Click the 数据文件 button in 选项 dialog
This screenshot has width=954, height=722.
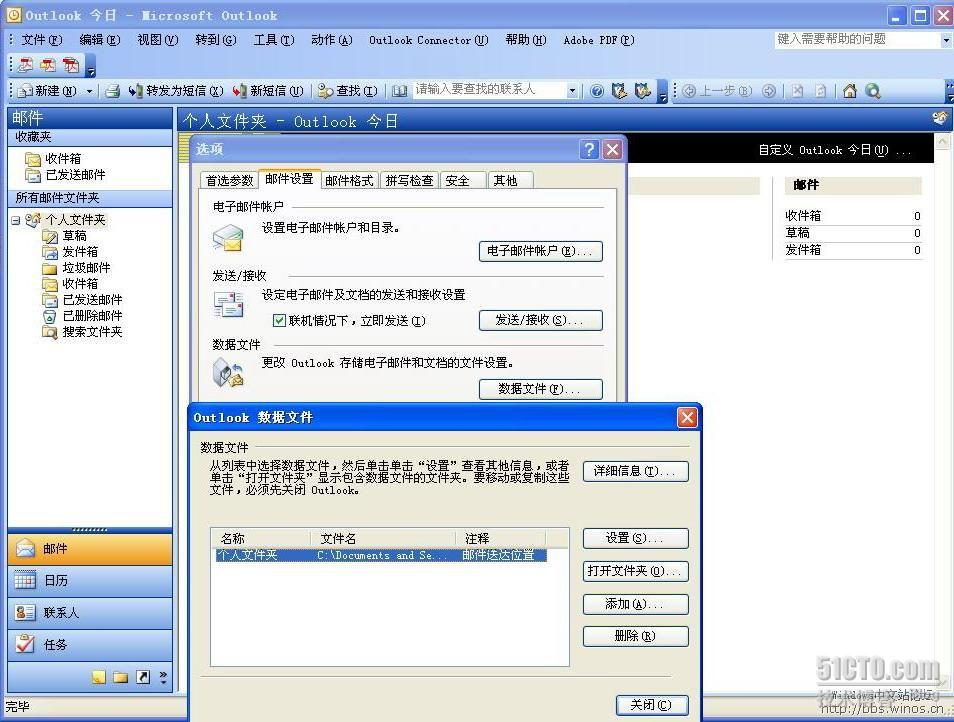point(541,389)
